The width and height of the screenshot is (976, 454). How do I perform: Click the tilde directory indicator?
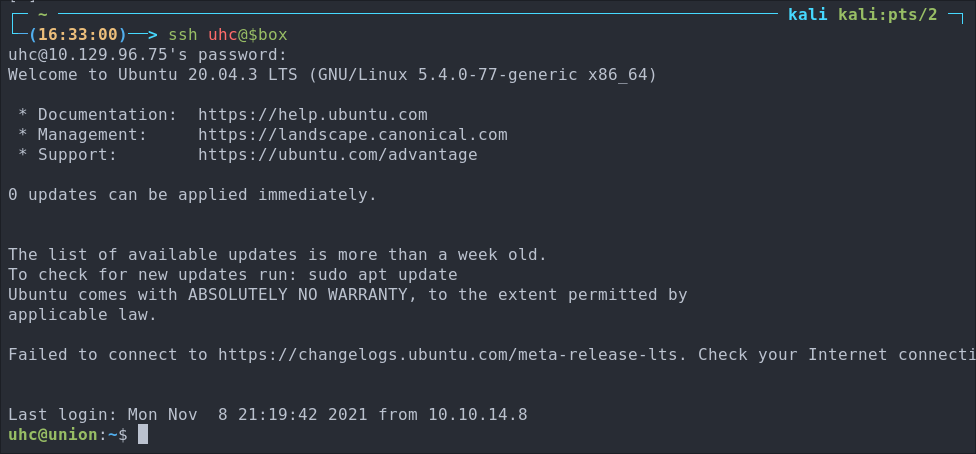[42, 14]
